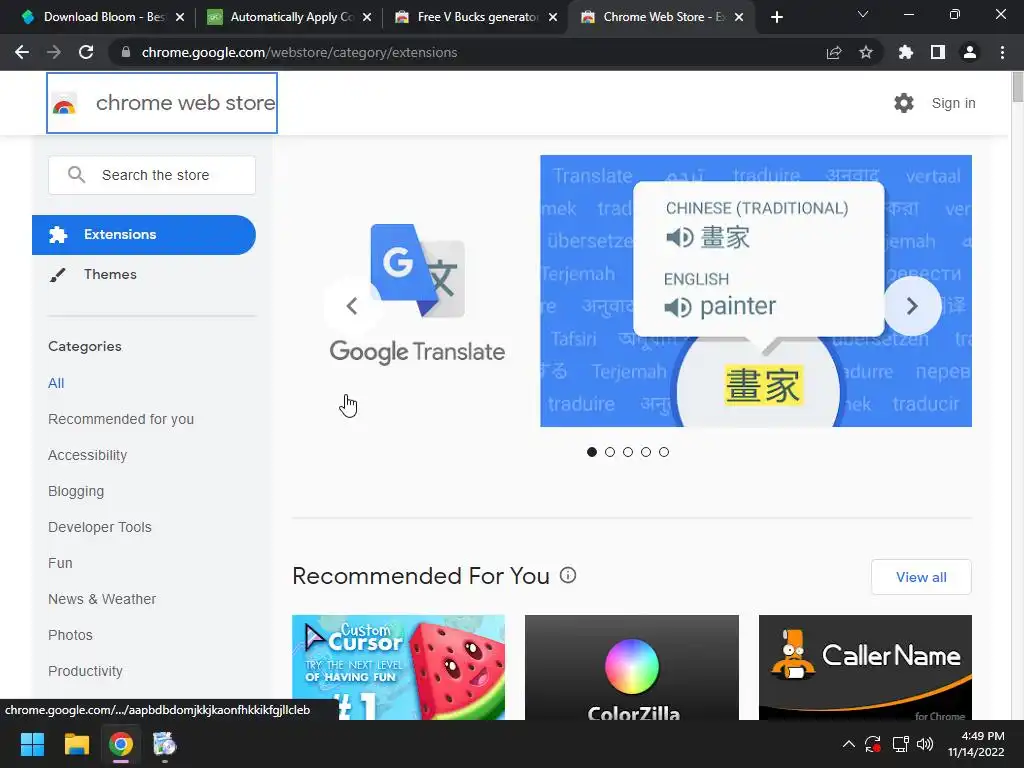Open File Explorer from taskbar
The width and height of the screenshot is (1024, 768).
[x=76, y=744]
